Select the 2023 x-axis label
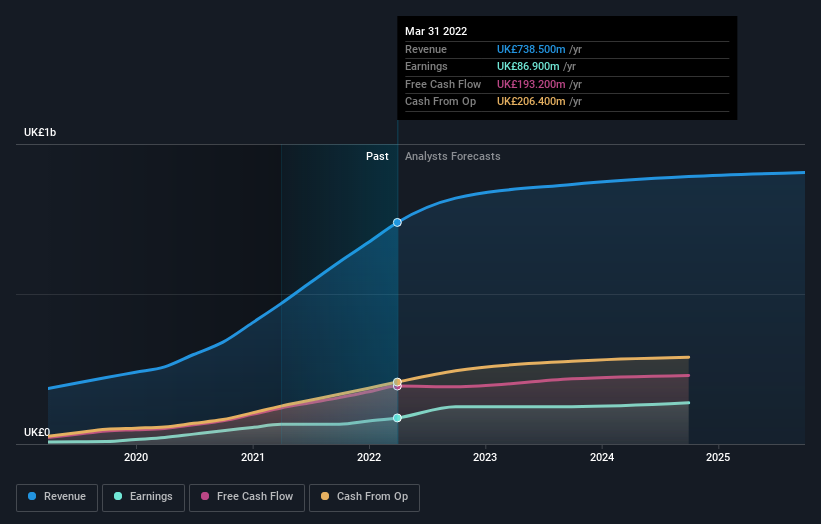This screenshot has width=821, height=524. [485, 458]
